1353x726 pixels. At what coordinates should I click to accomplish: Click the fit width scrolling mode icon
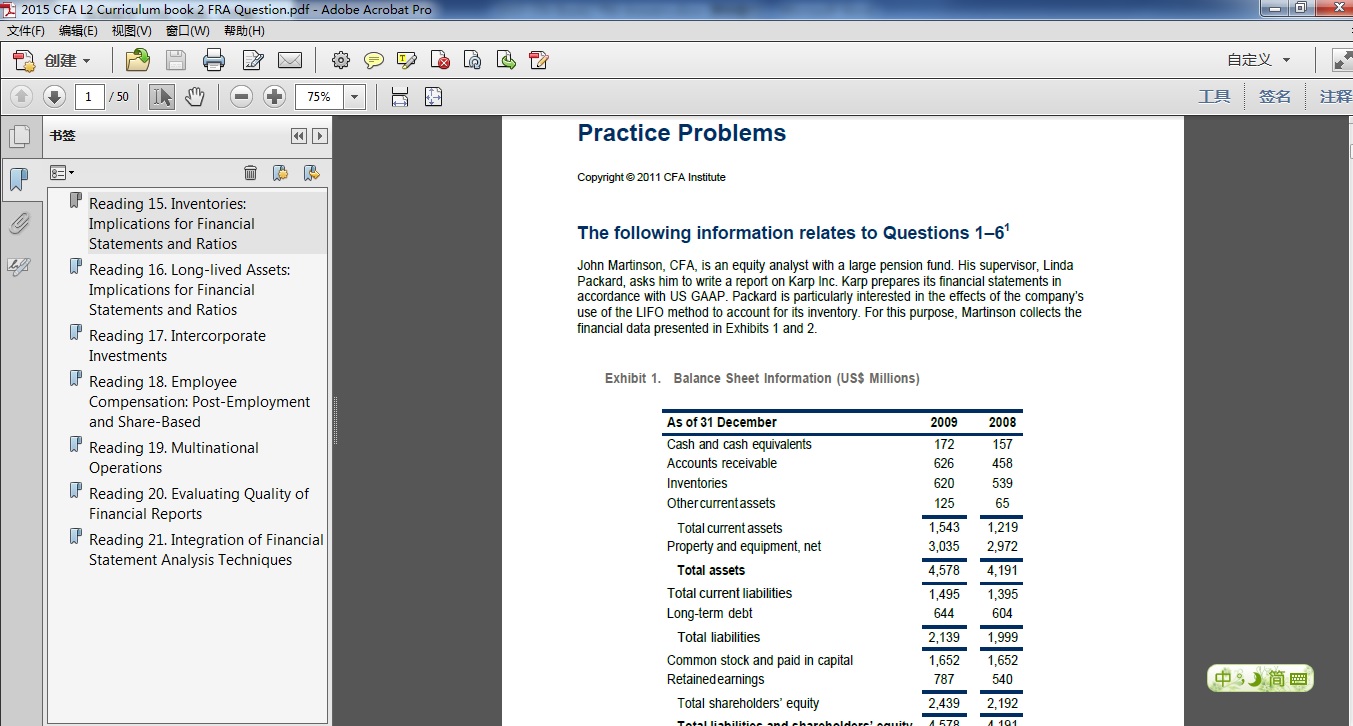click(400, 96)
